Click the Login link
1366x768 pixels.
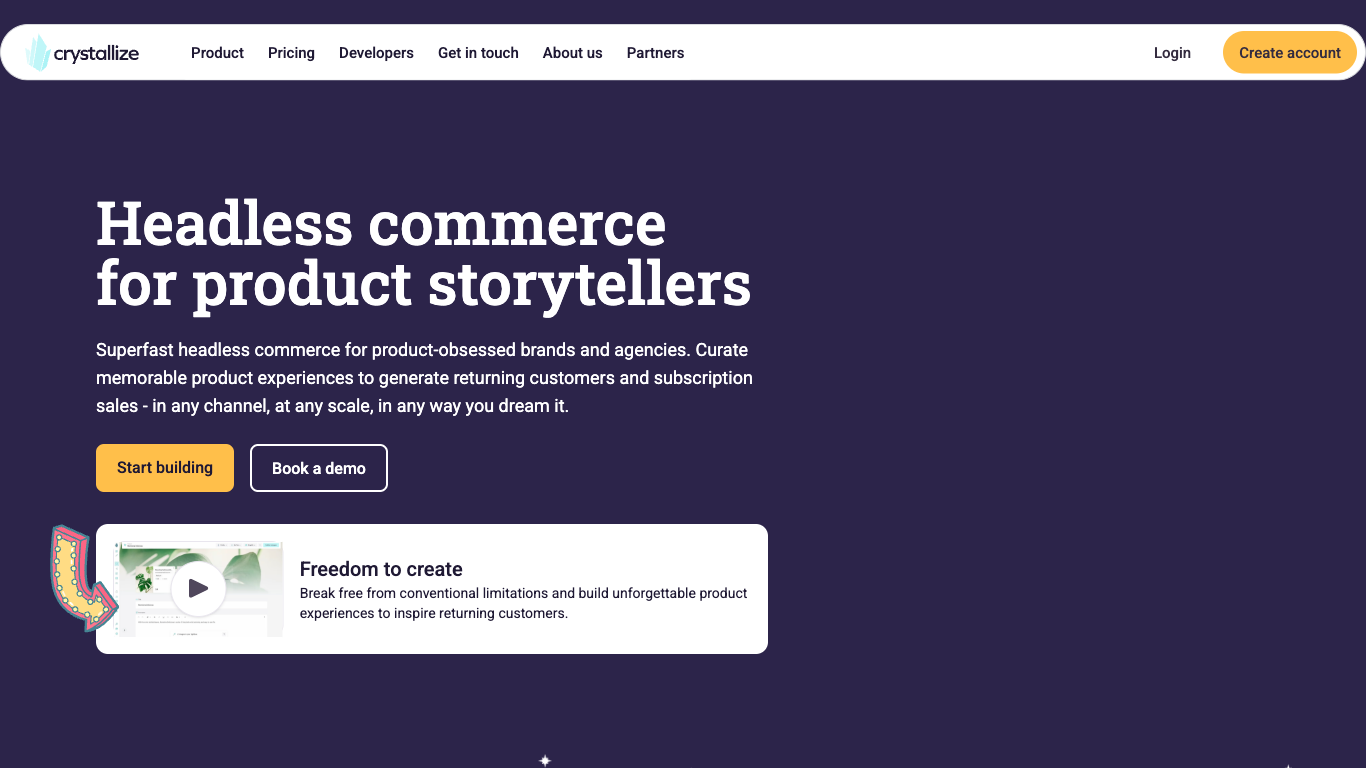coord(1172,53)
